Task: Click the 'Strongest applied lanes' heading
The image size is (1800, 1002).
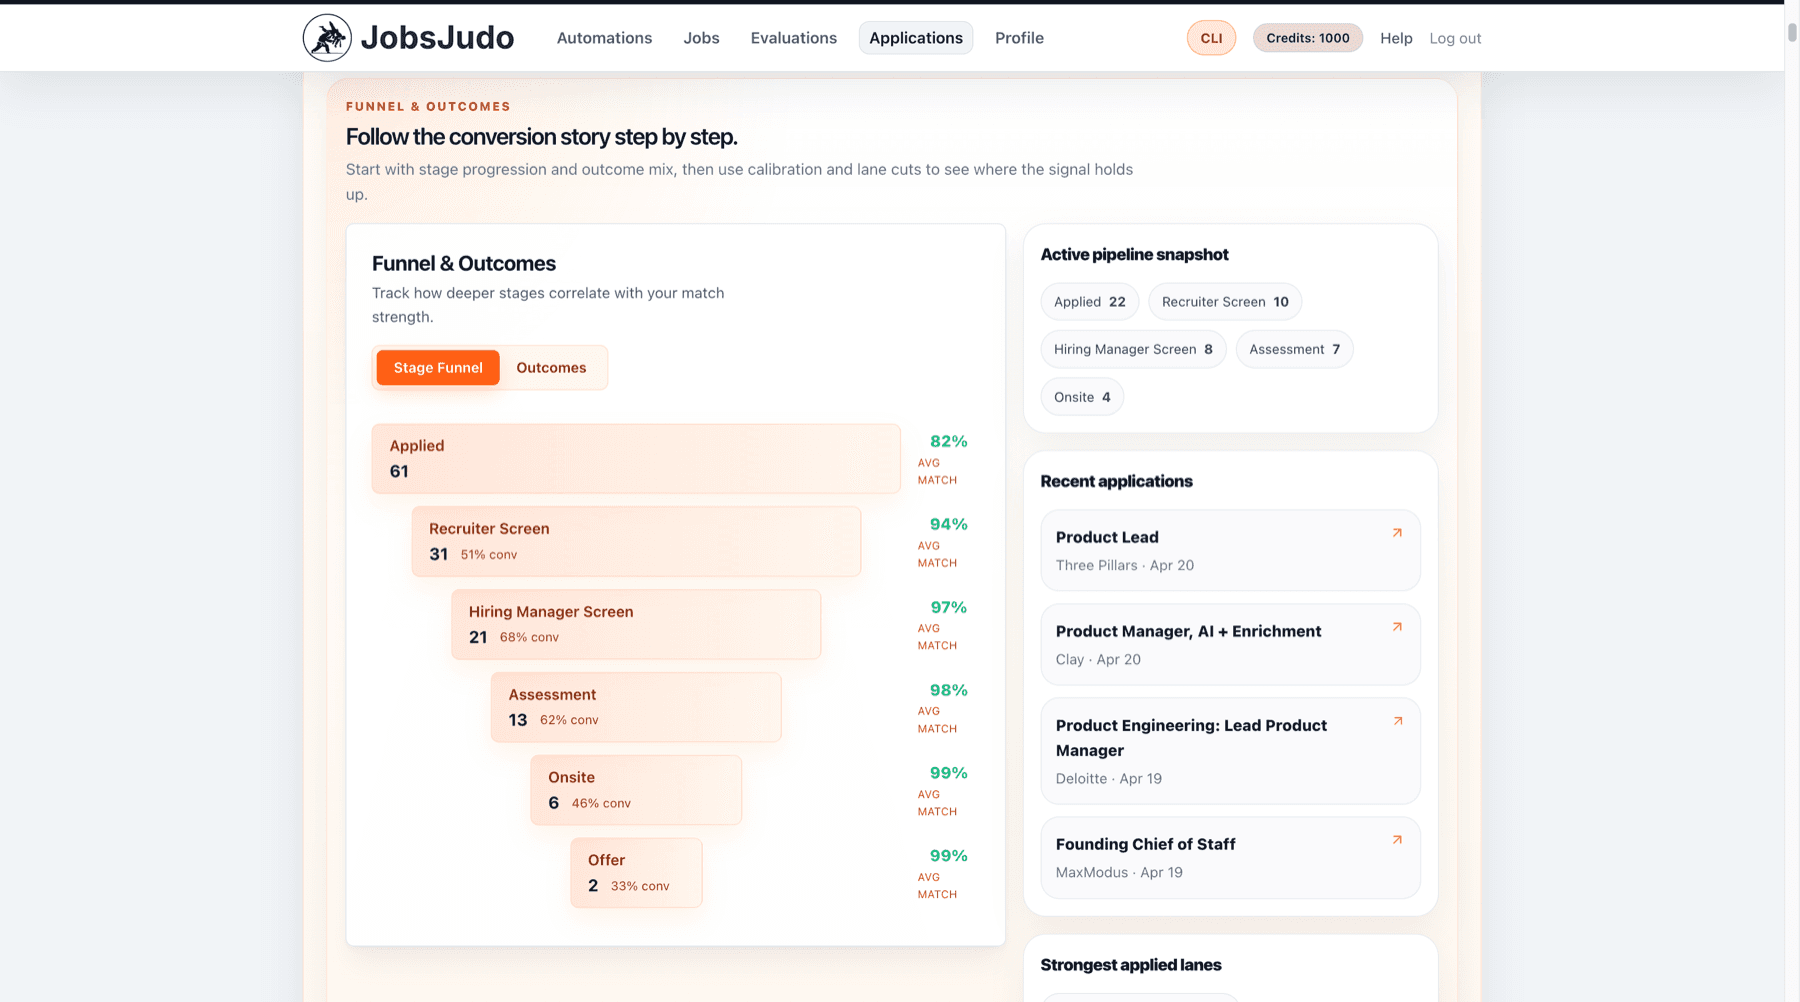Action: 1130,965
